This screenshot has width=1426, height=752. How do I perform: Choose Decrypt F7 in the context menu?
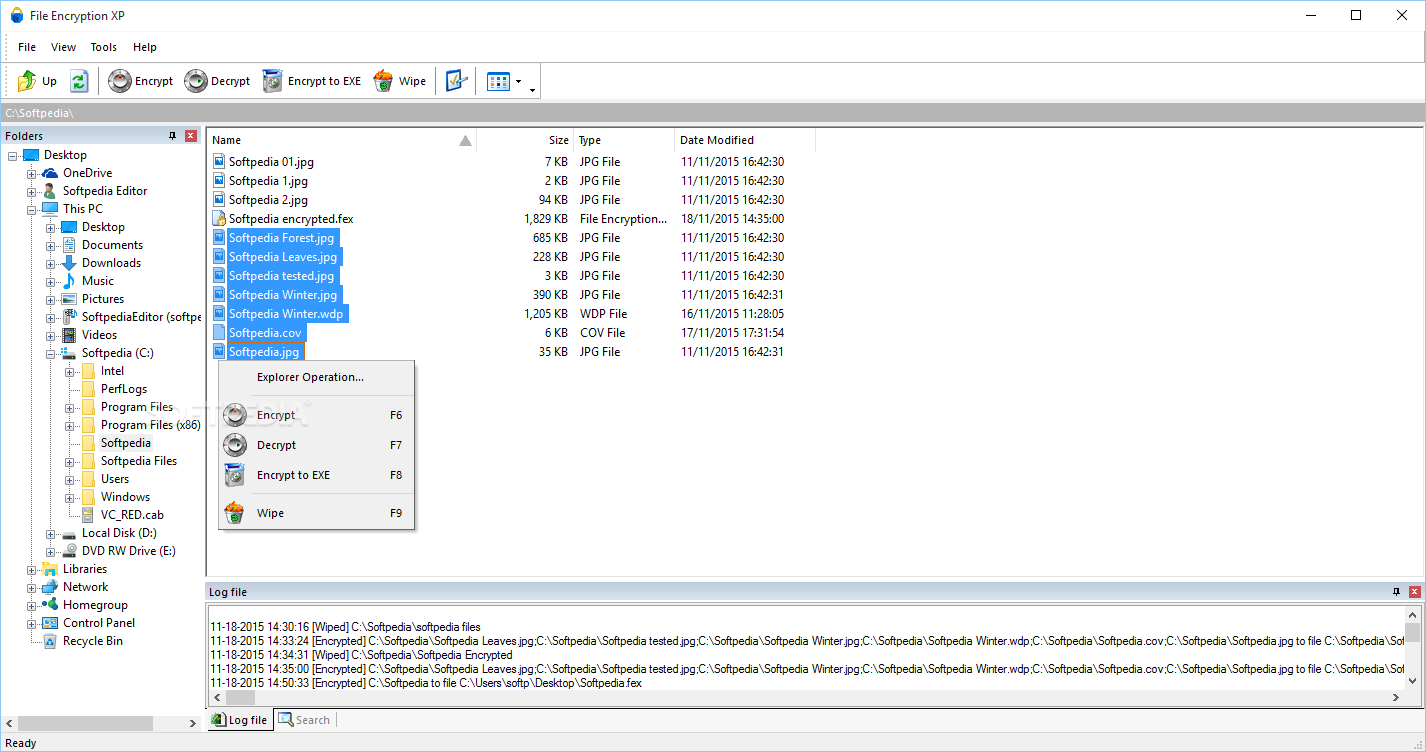(316, 445)
